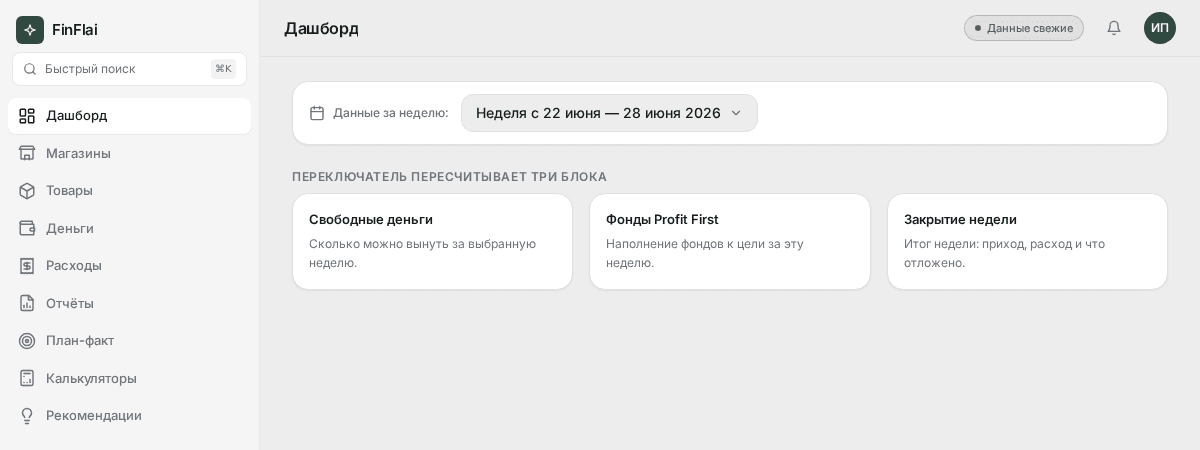Open the Фонды Profit First card

[x=730, y=242]
